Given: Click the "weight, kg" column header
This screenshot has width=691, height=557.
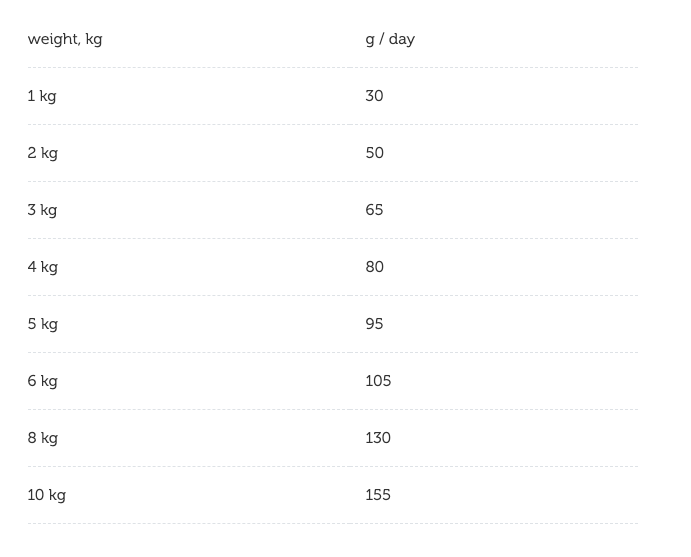Looking at the screenshot, I should (65, 39).
